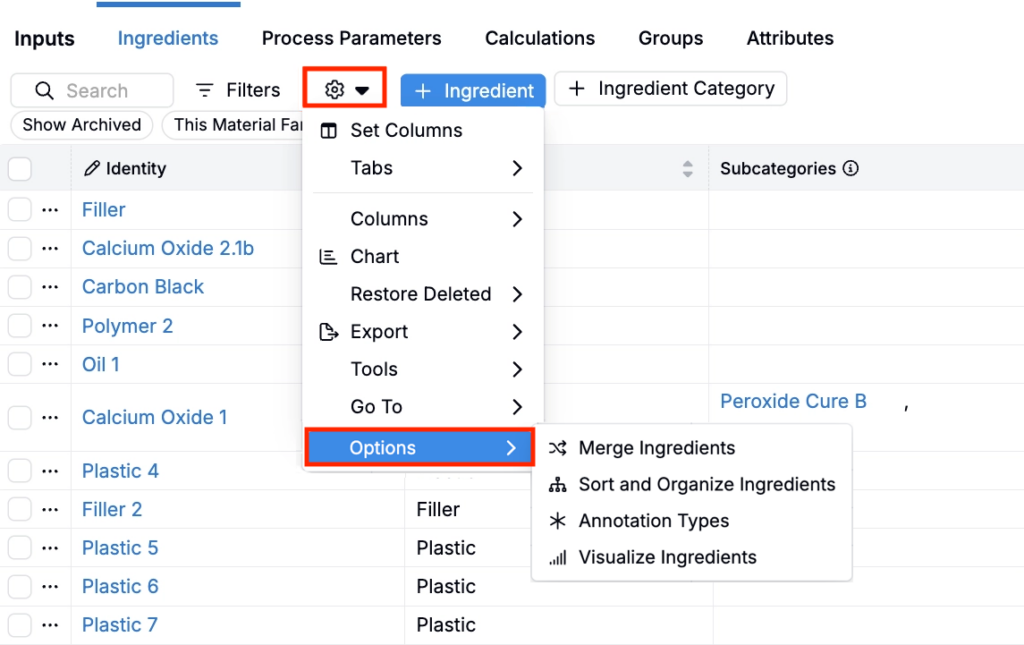Toggle the select-all header checkbox
Screen dimensions: 1024x645
coord(20,168)
